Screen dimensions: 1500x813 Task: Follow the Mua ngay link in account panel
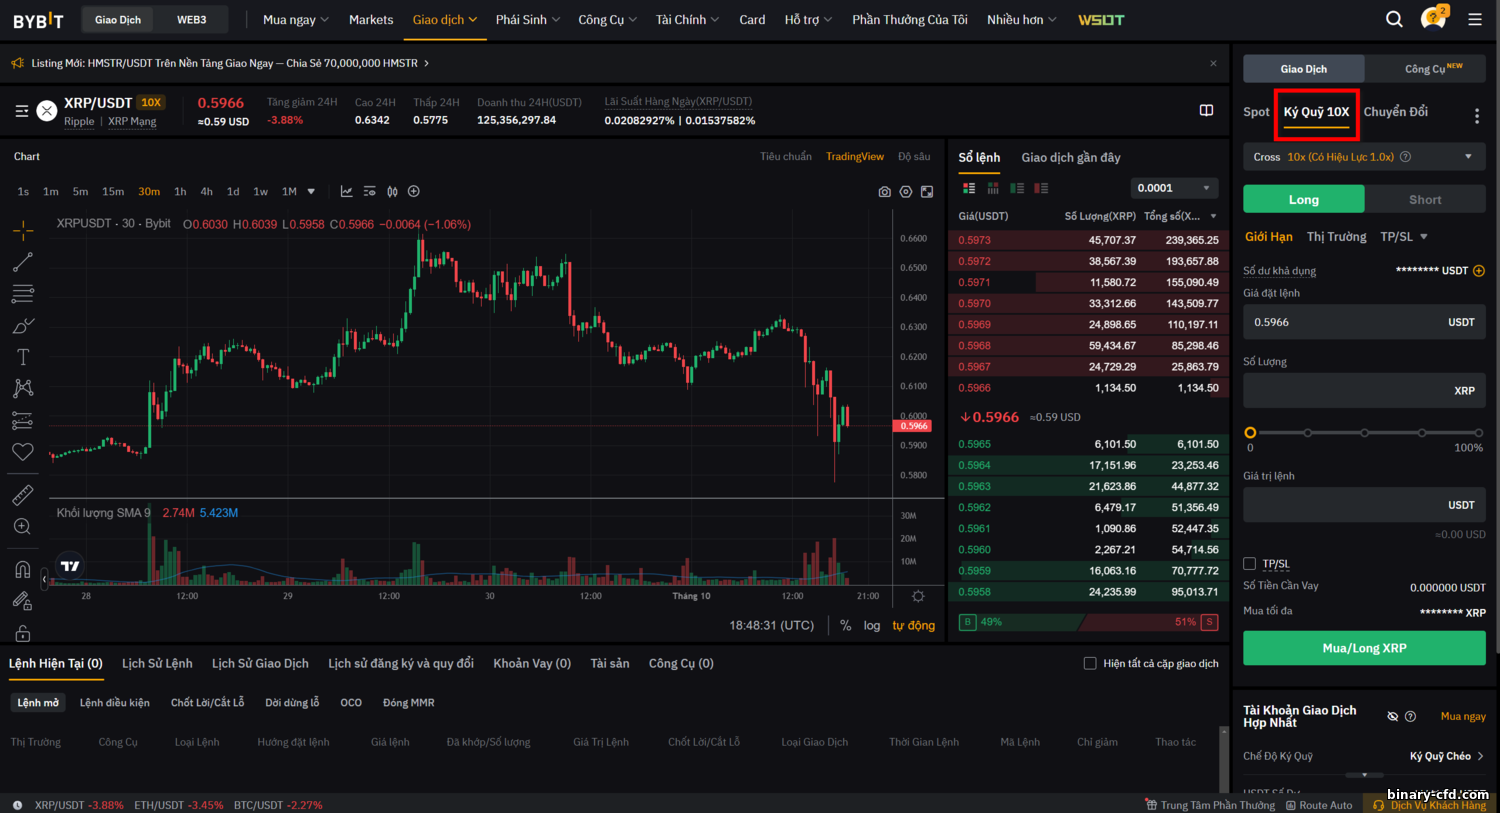1463,716
